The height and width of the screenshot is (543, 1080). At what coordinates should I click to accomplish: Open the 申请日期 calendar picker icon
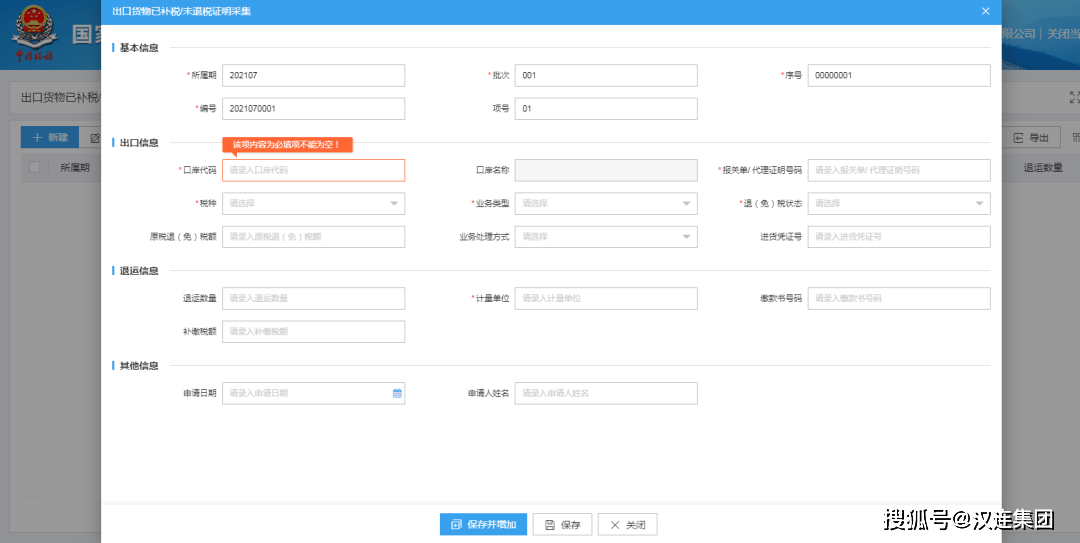point(397,393)
